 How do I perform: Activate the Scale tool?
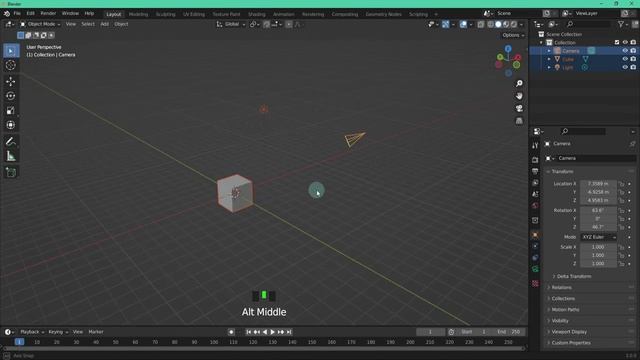pyautogui.click(x=11, y=111)
